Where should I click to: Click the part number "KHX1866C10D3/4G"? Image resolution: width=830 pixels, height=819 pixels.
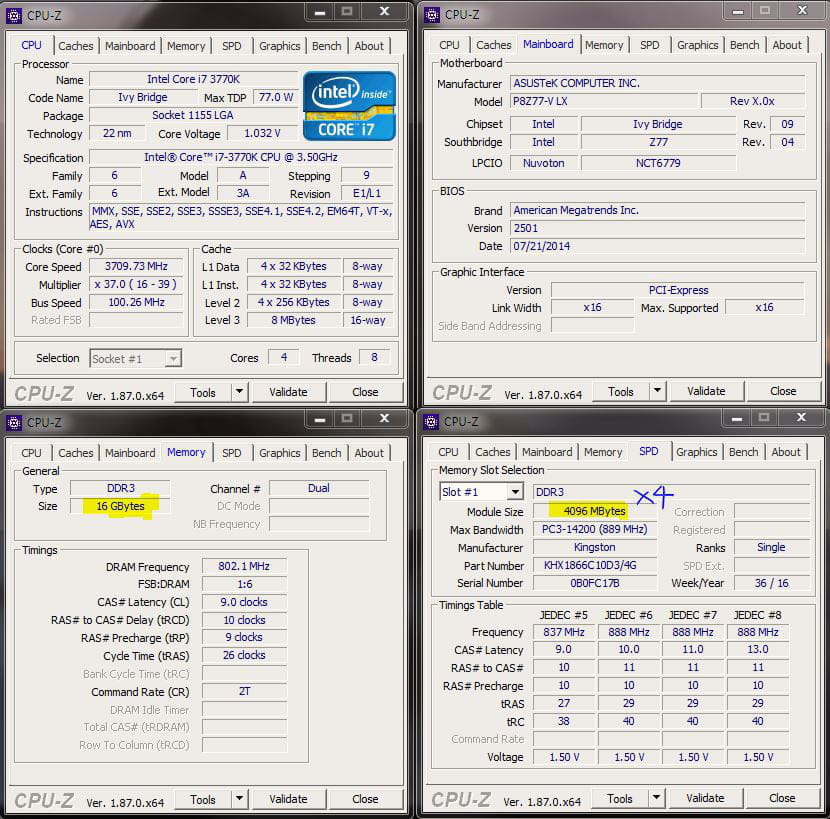tap(594, 565)
